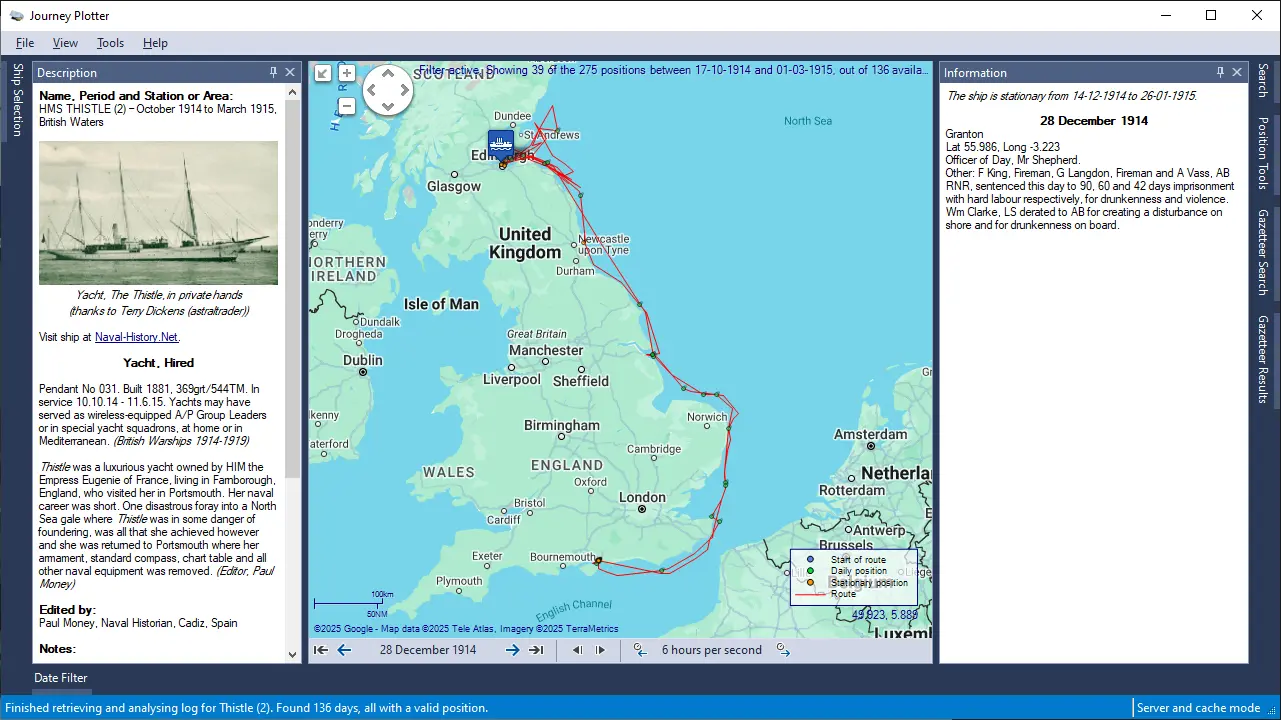Click the current date label 28 December 1914
1281x720 pixels.
click(428, 650)
